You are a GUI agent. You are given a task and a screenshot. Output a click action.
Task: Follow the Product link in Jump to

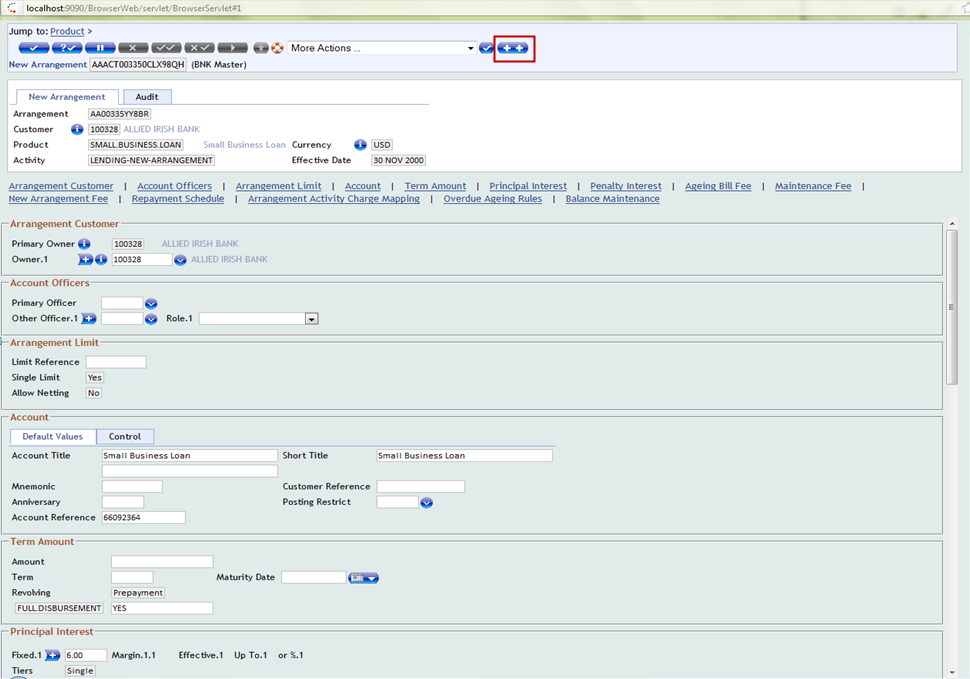pos(67,32)
